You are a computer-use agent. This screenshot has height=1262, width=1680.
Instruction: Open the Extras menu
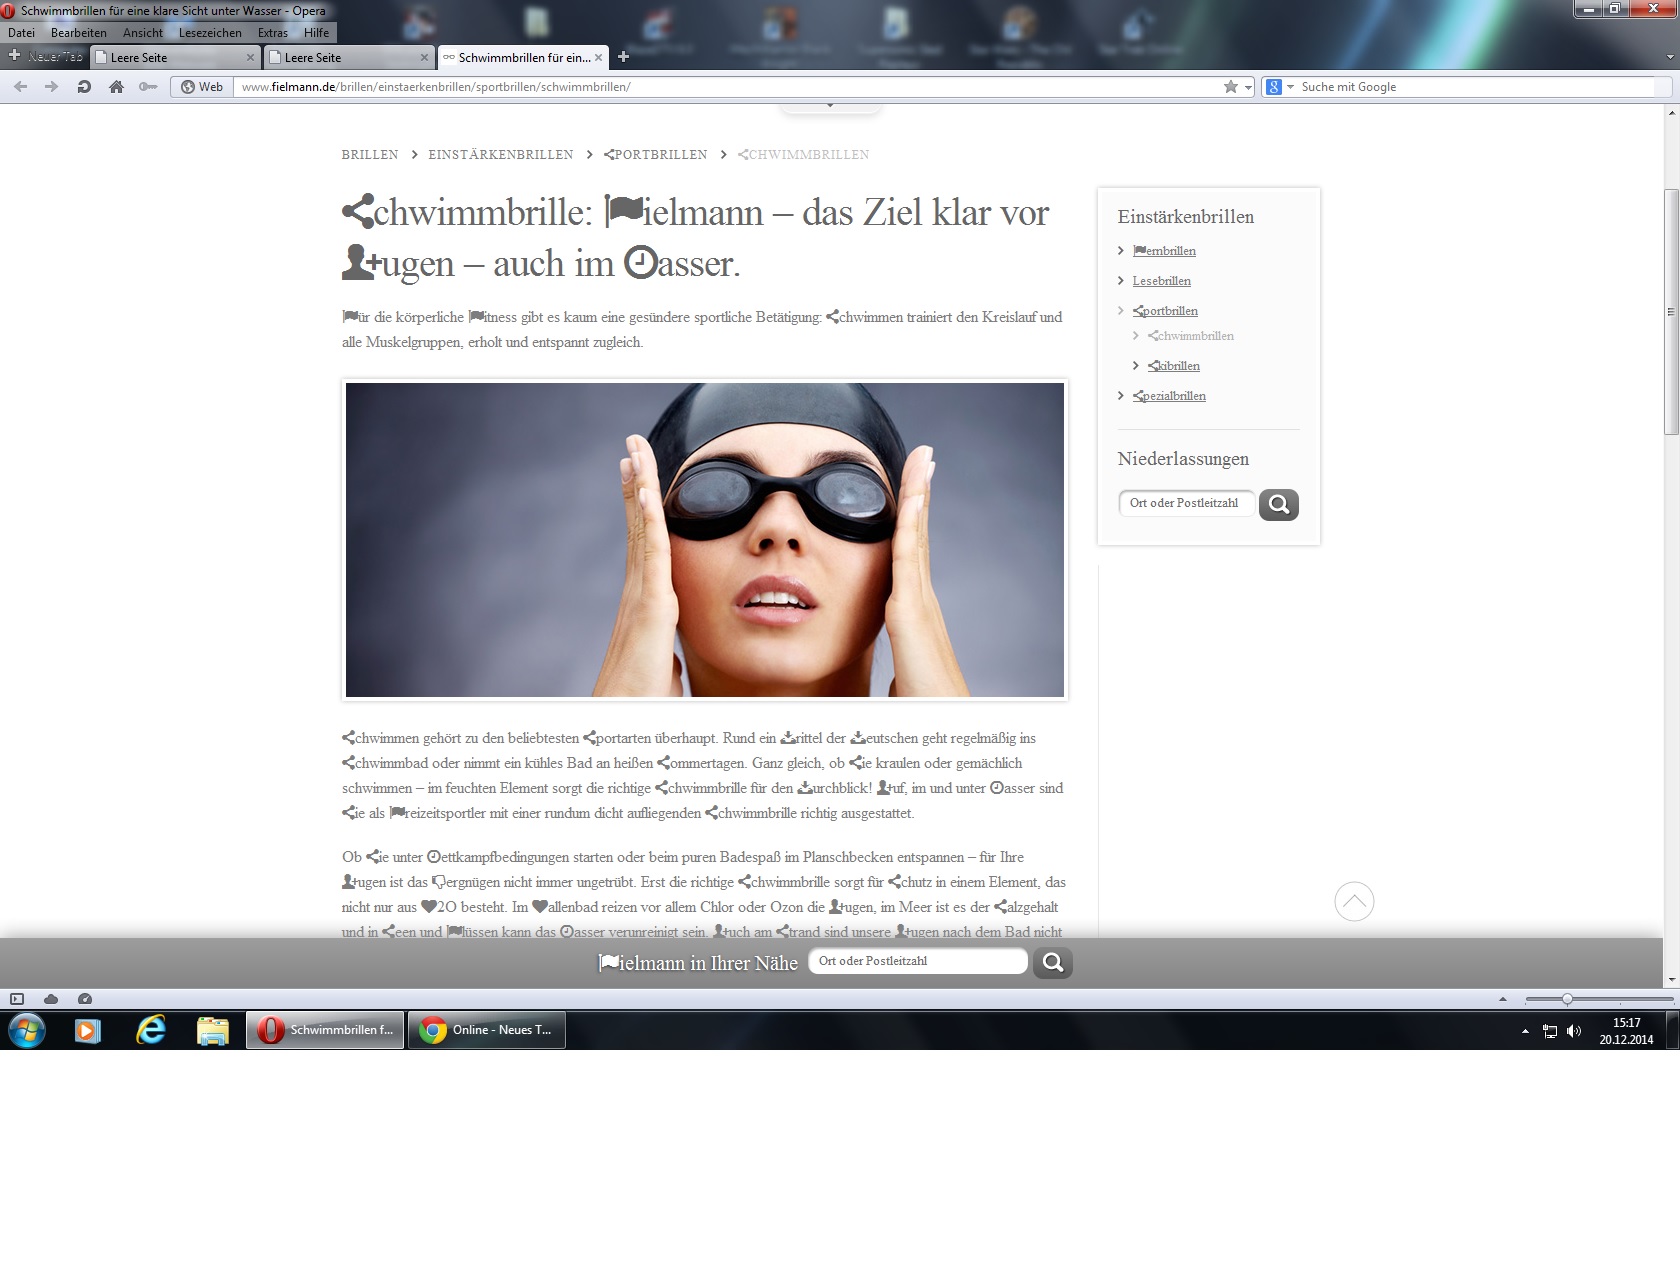[x=273, y=33]
